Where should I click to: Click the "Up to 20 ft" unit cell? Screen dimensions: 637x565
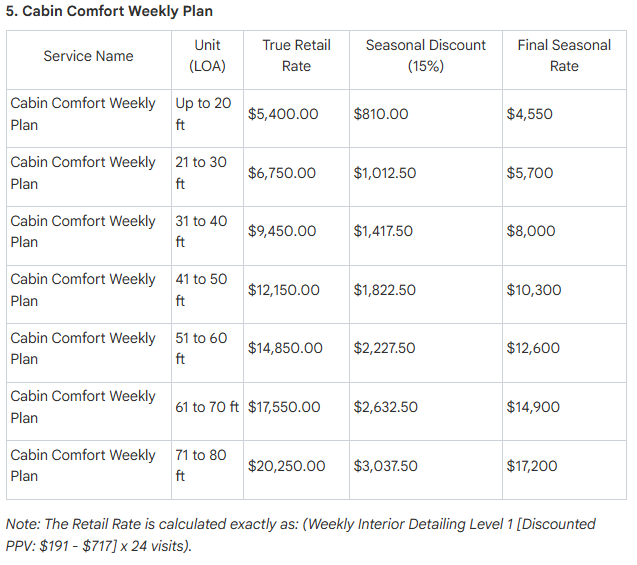[x=203, y=114]
